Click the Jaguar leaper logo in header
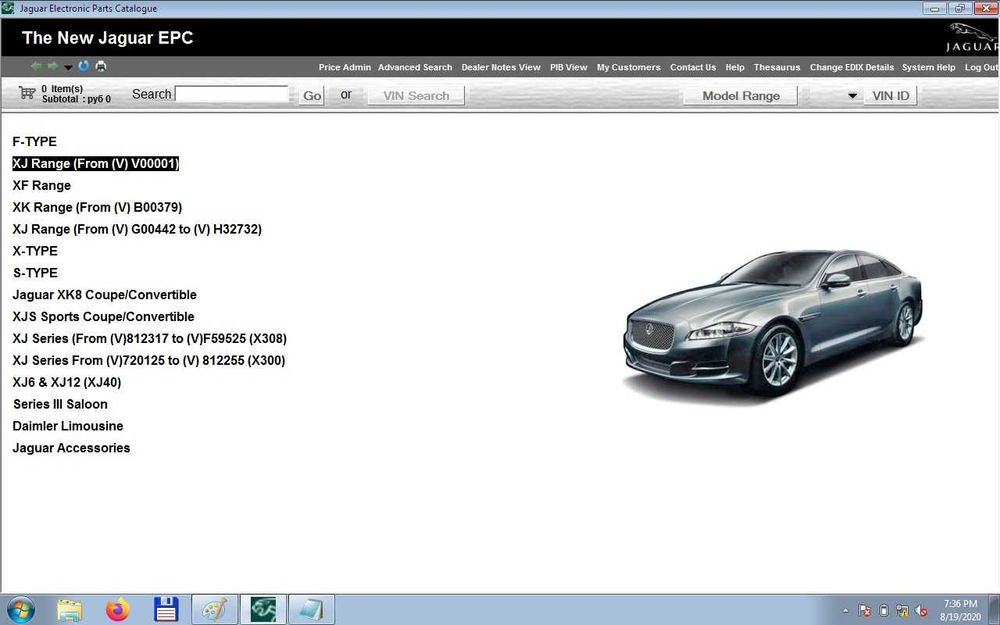 coord(972,38)
